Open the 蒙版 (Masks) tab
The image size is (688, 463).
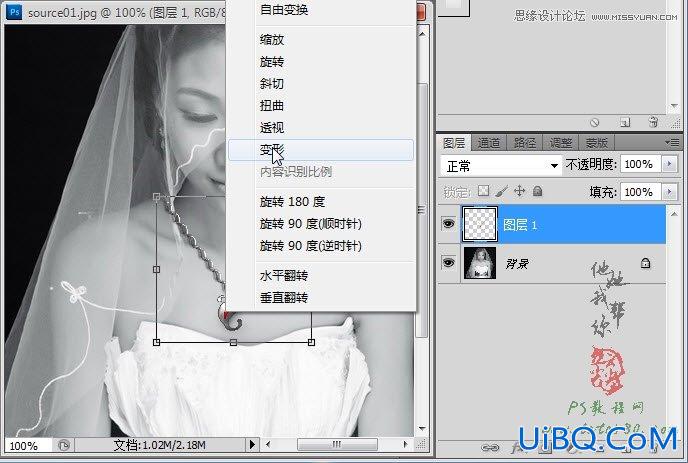pyautogui.click(x=597, y=143)
